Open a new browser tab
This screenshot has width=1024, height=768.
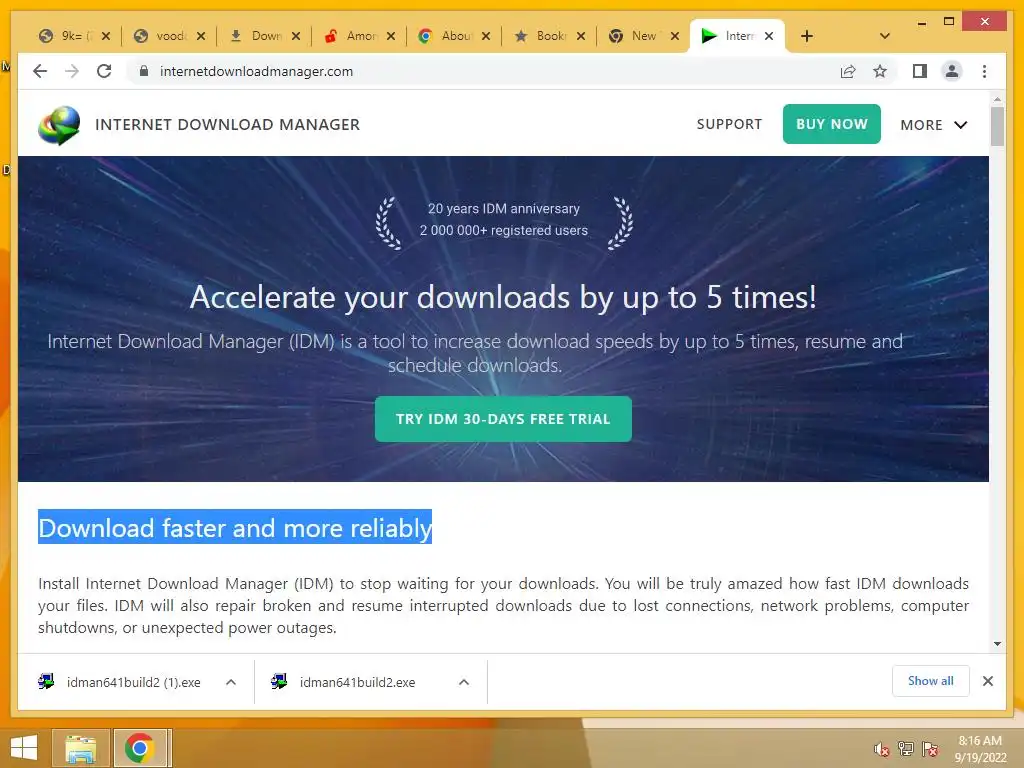click(x=807, y=36)
